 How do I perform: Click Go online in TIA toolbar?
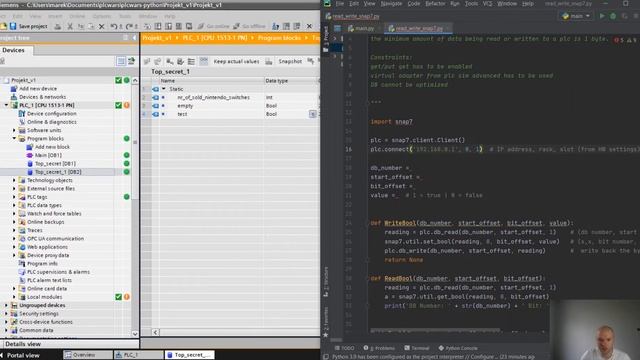click(213, 26)
